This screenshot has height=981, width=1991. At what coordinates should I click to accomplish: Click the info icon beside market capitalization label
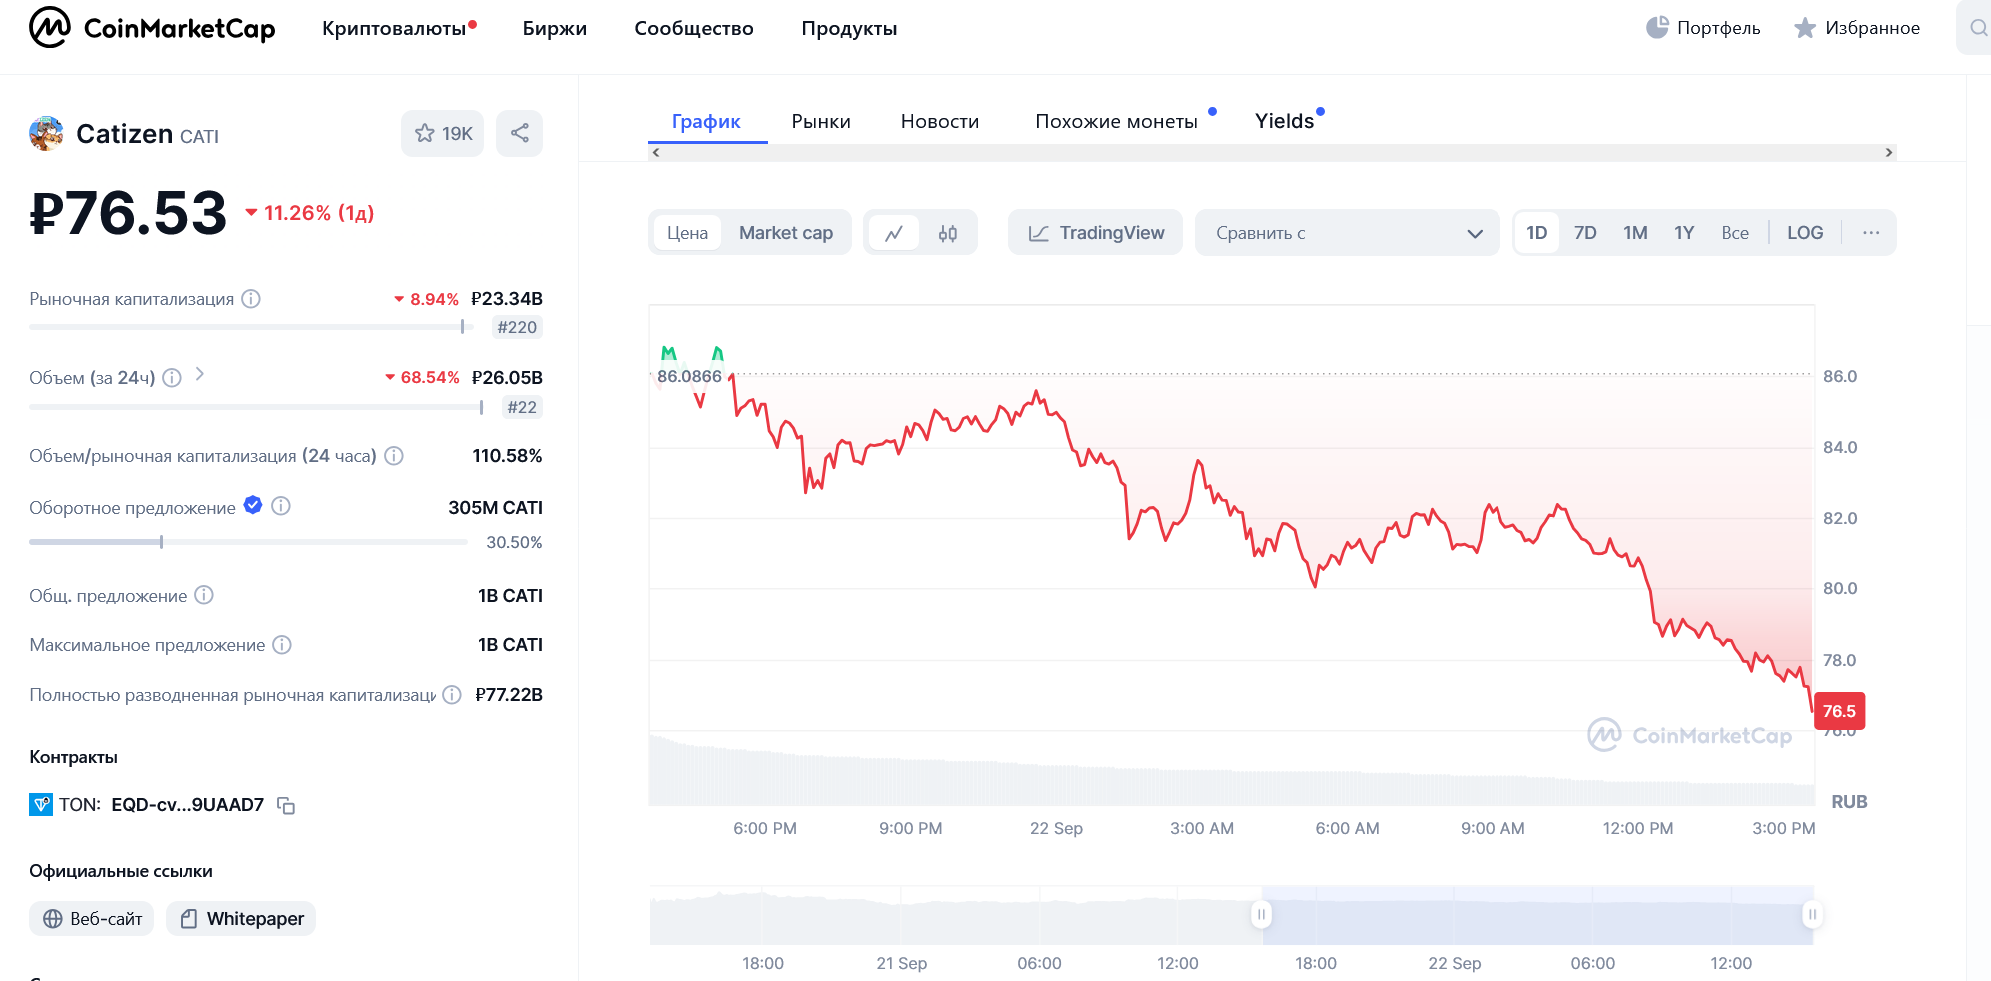pos(251,299)
